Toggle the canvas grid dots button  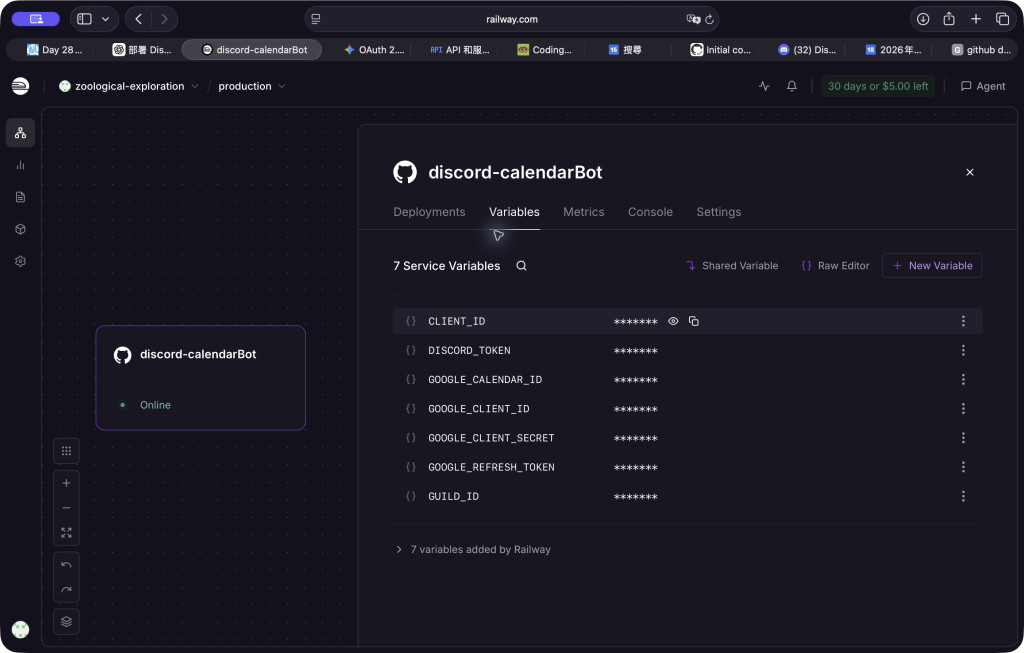click(x=66, y=451)
